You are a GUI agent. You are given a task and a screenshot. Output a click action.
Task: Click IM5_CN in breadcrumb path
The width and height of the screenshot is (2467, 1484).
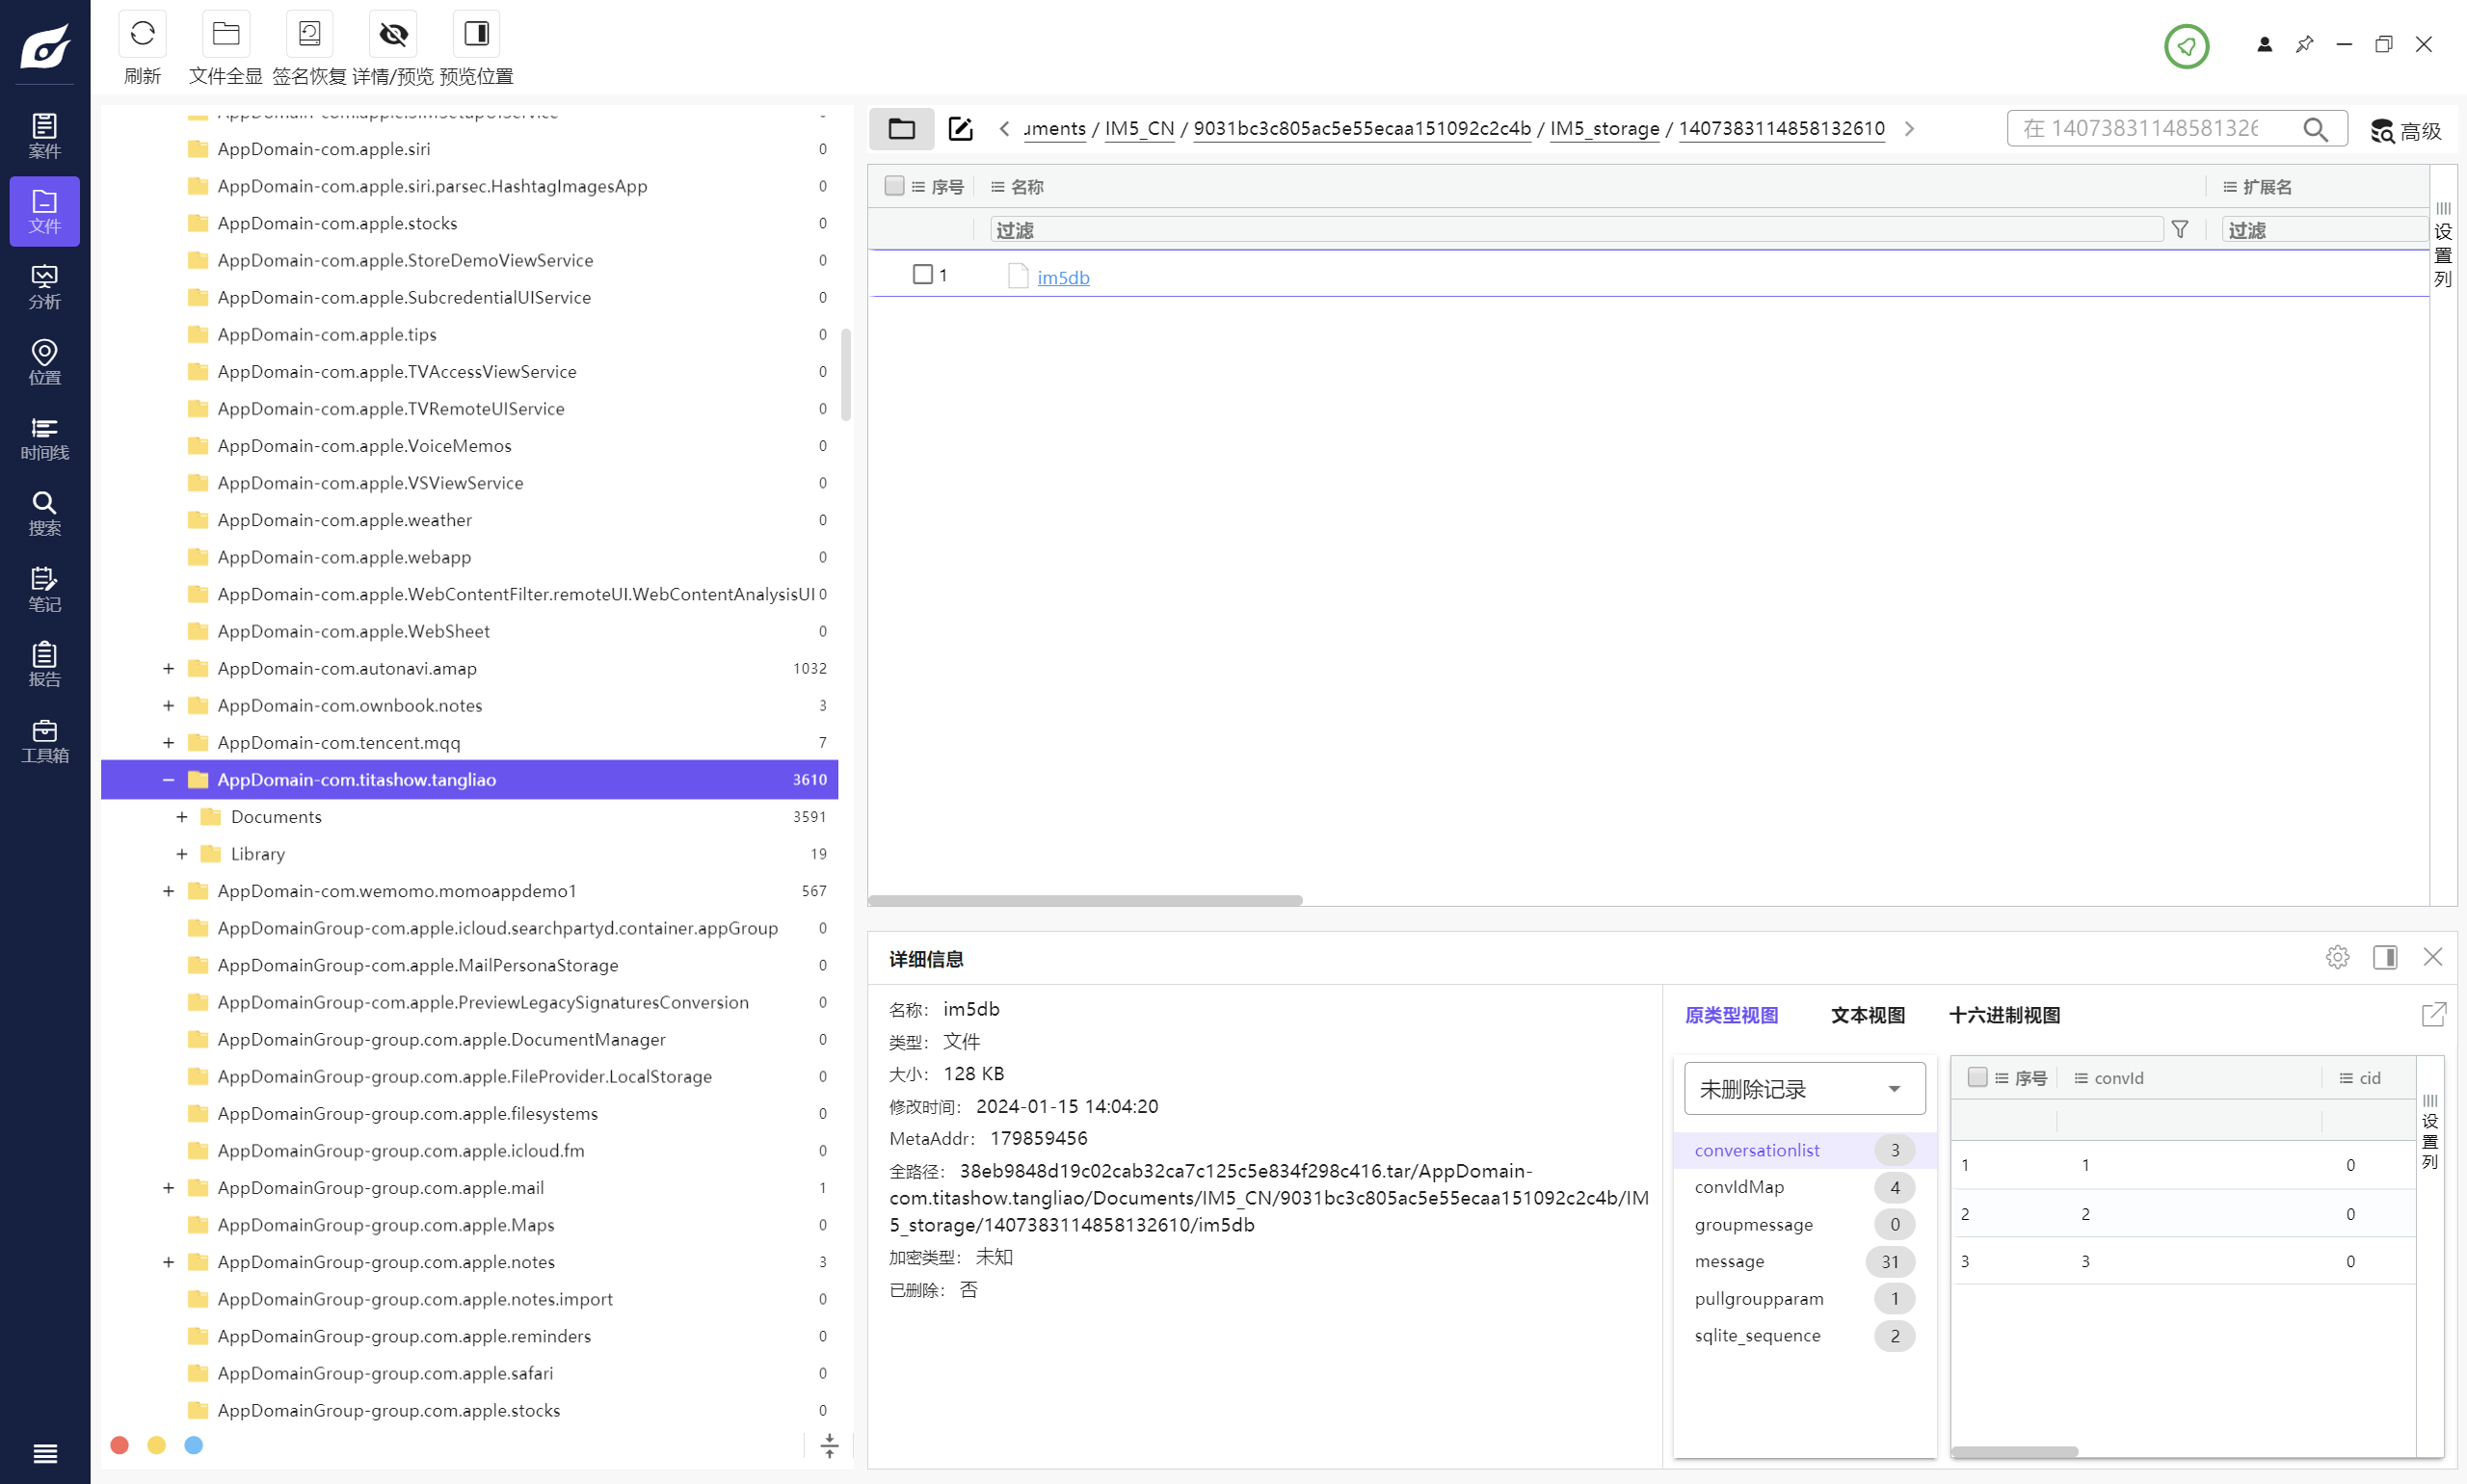pyautogui.click(x=1139, y=128)
